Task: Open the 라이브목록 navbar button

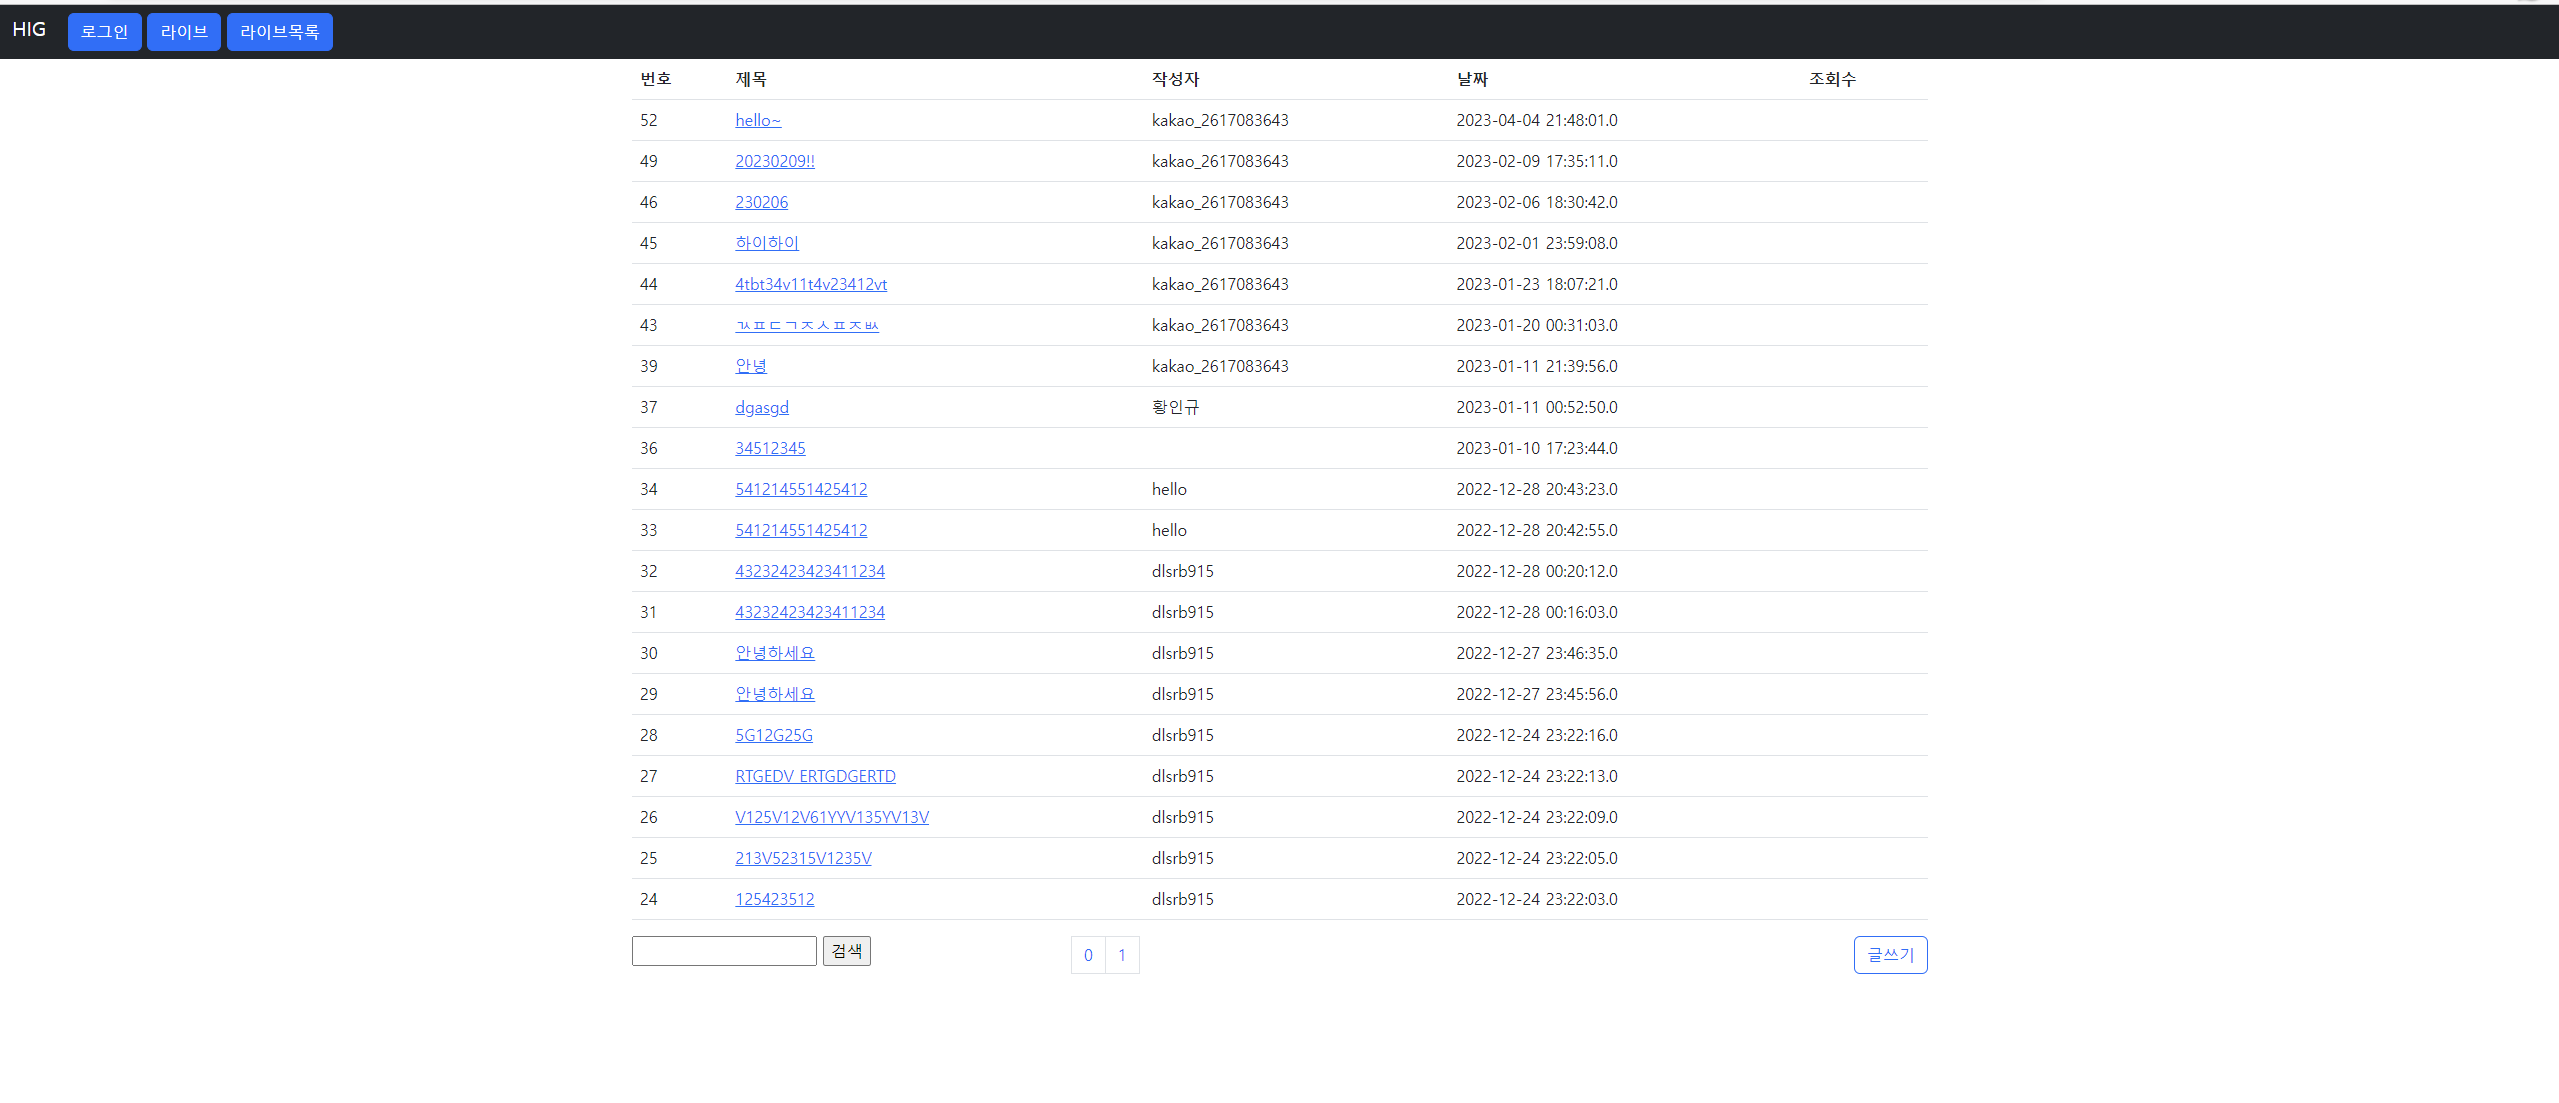Action: click(279, 32)
